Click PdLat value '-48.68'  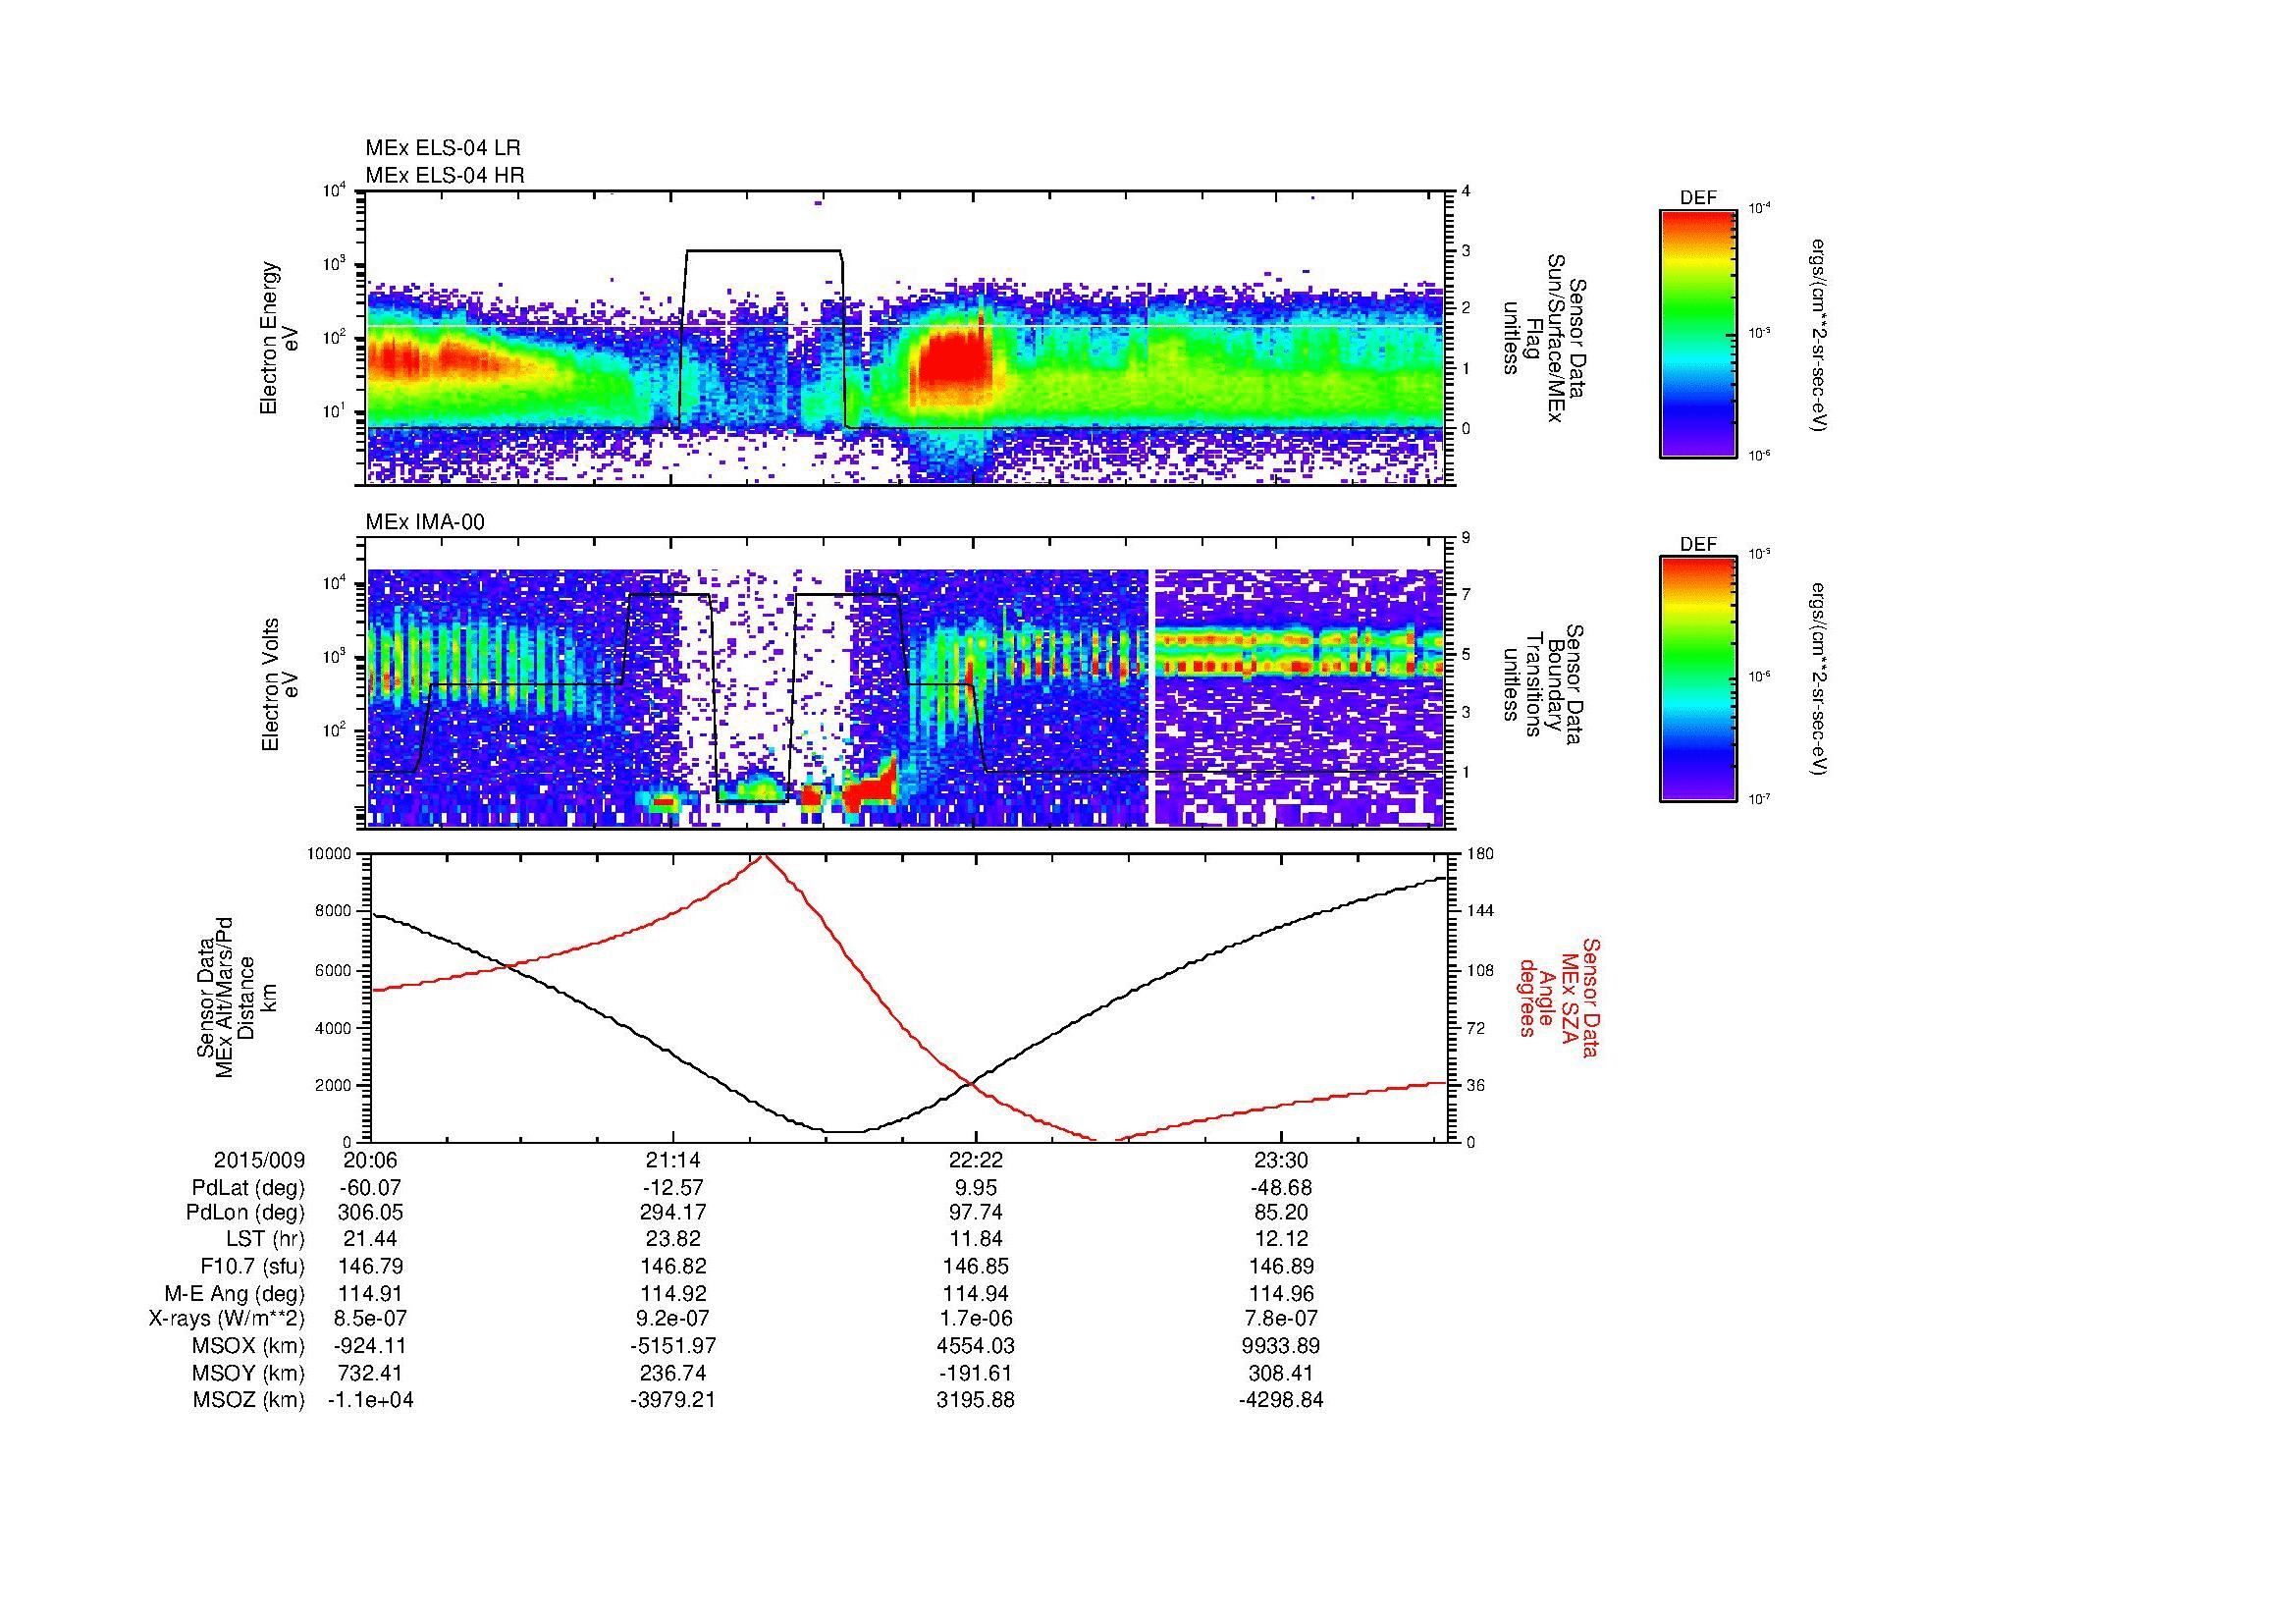point(1280,1188)
